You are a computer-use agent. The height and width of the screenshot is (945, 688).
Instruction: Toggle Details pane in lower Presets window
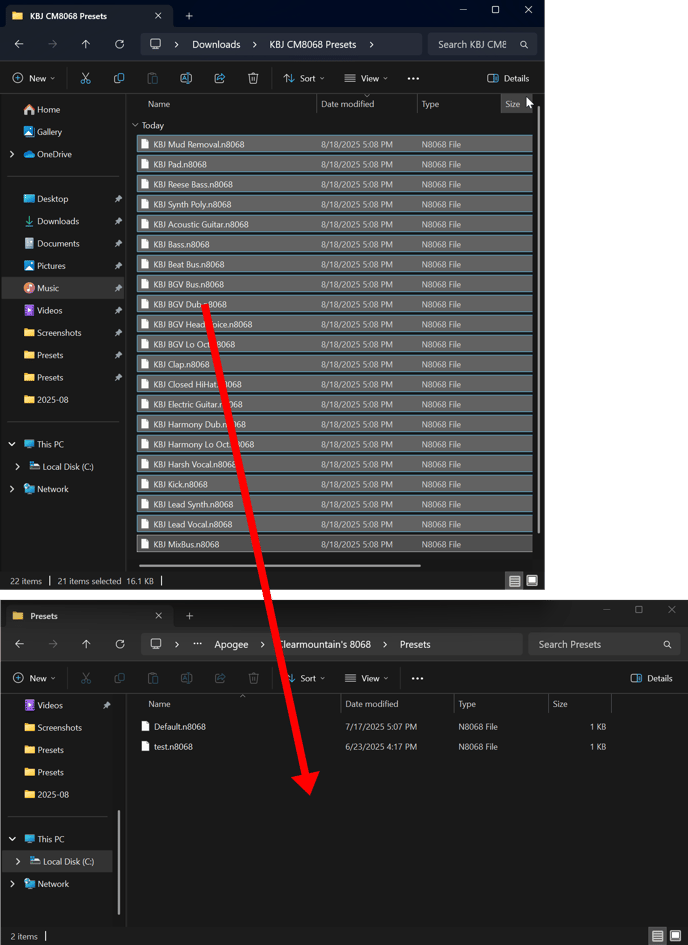tap(652, 679)
